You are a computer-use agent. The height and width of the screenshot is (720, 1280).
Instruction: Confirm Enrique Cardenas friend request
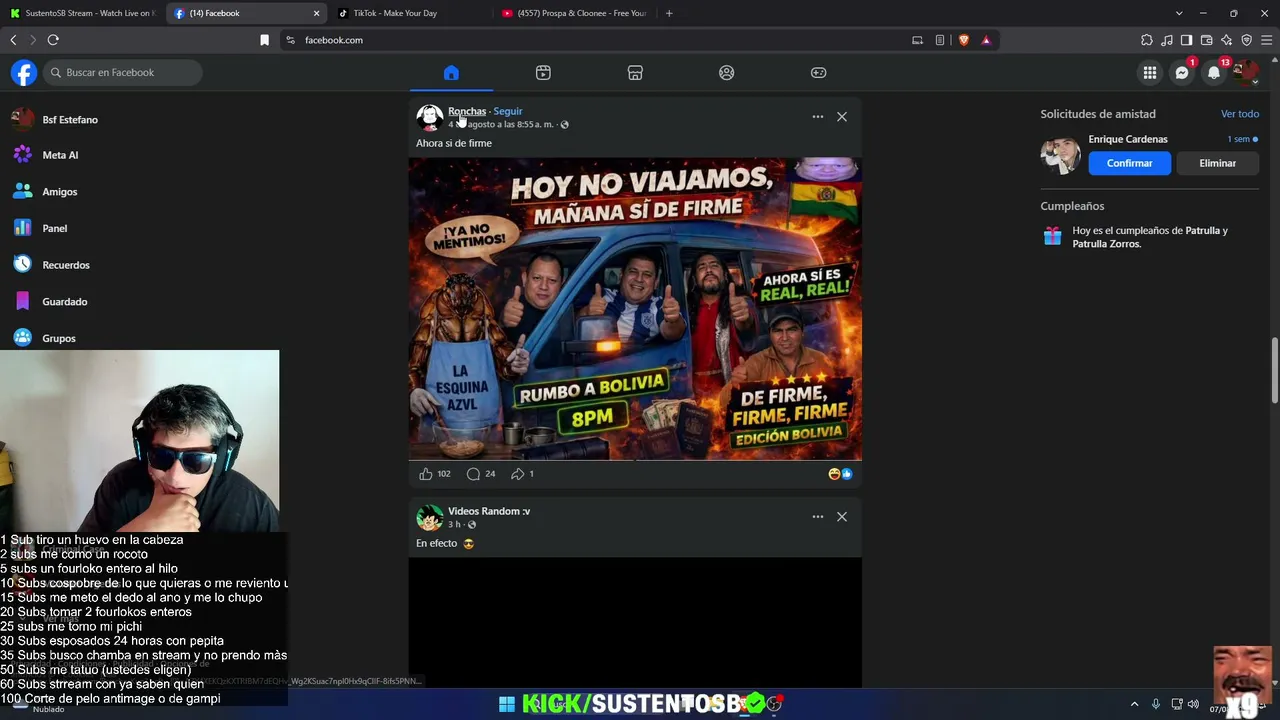[1130, 163]
